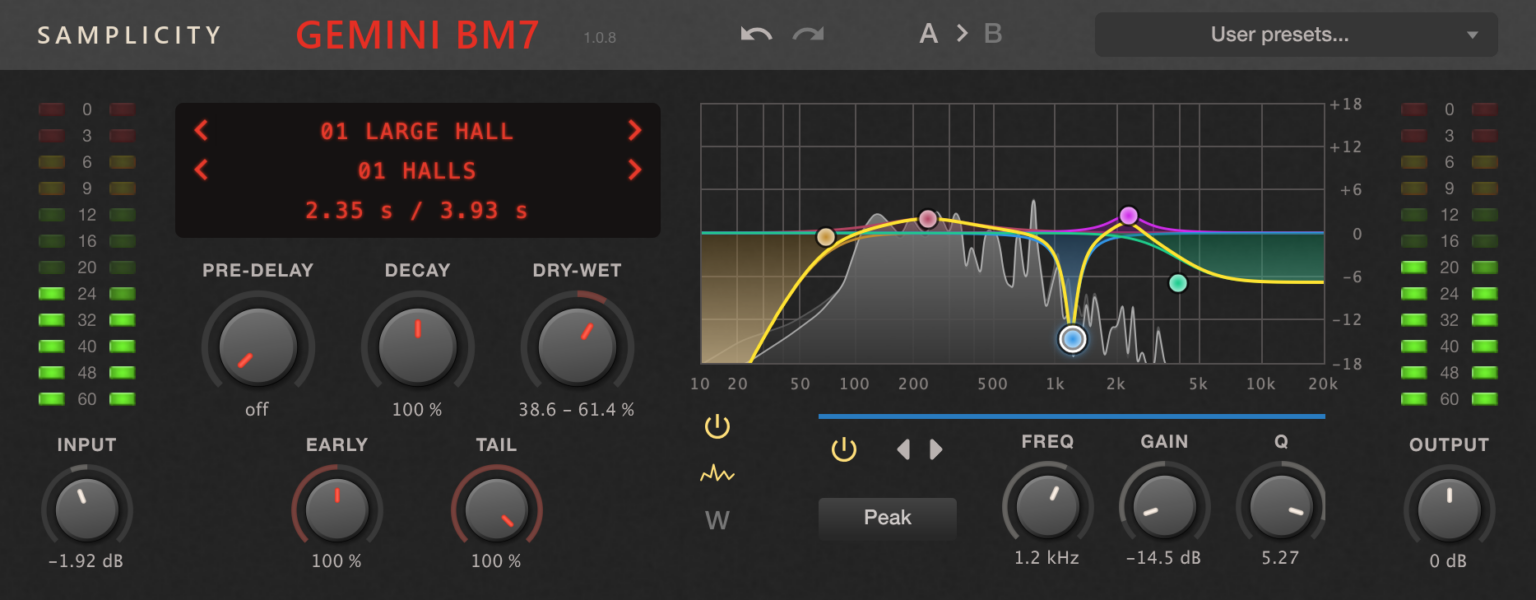1536x600 pixels.
Task: Switch to preset slot A
Action: [x=929, y=34]
